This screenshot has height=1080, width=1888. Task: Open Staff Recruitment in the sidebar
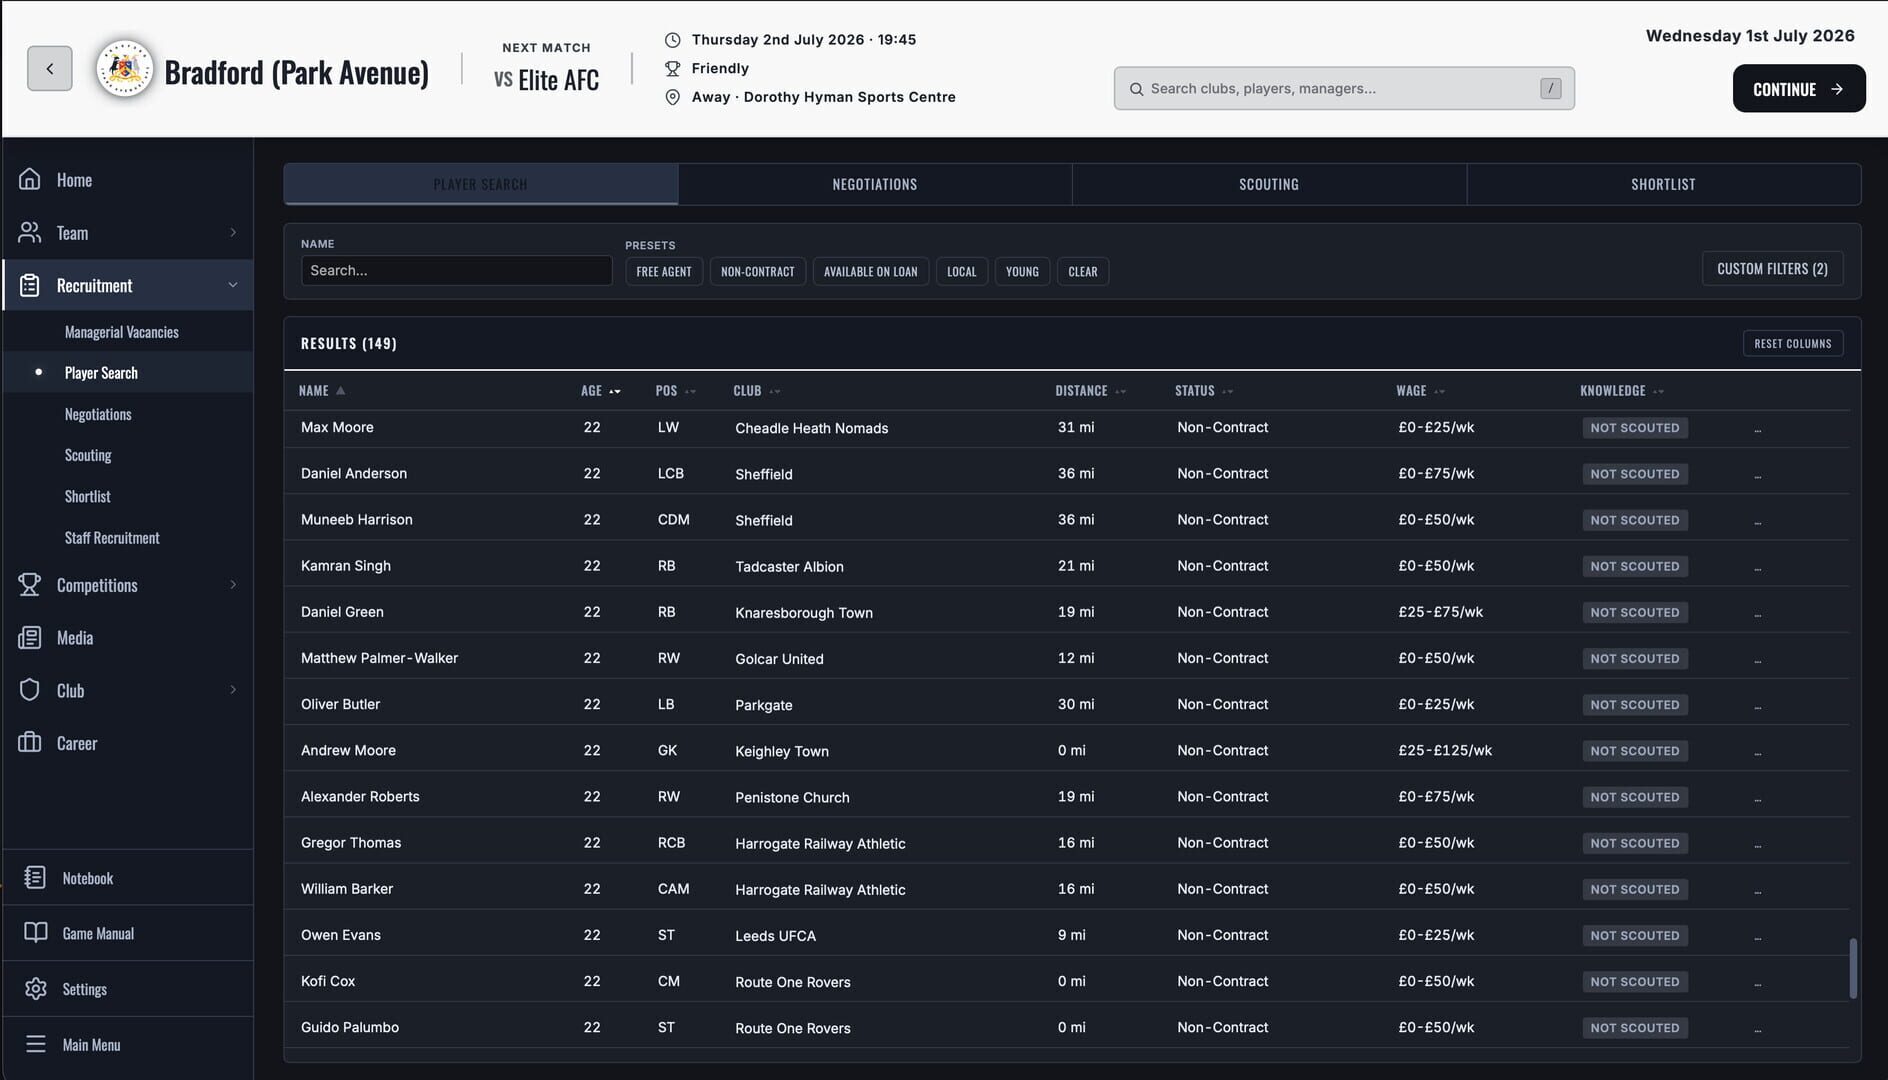click(112, 538)
